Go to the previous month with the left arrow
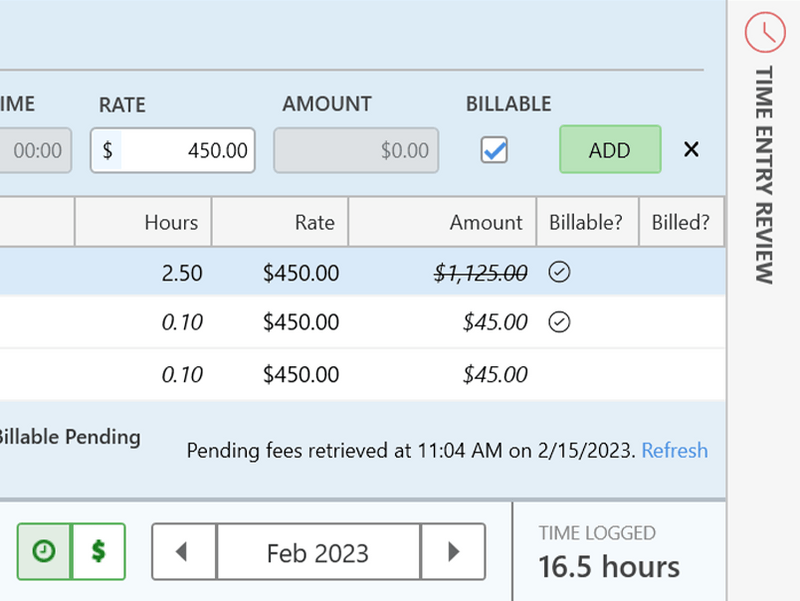This screenshot has height=601, width=800. point(183,551)
